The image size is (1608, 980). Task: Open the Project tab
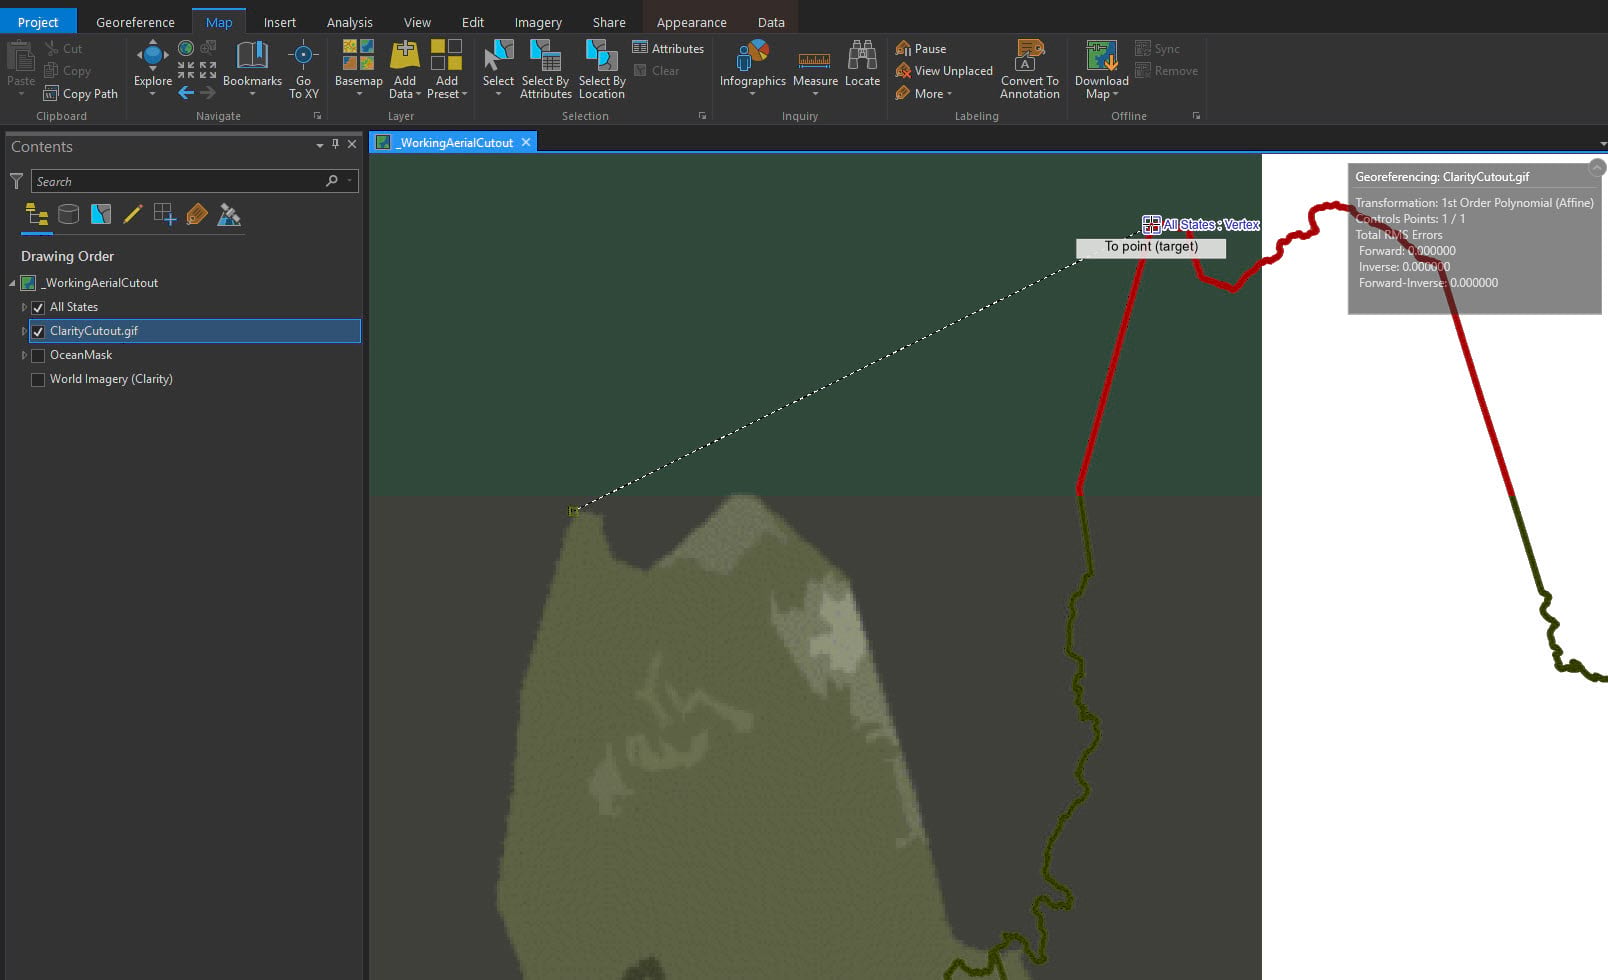point(38,22)
